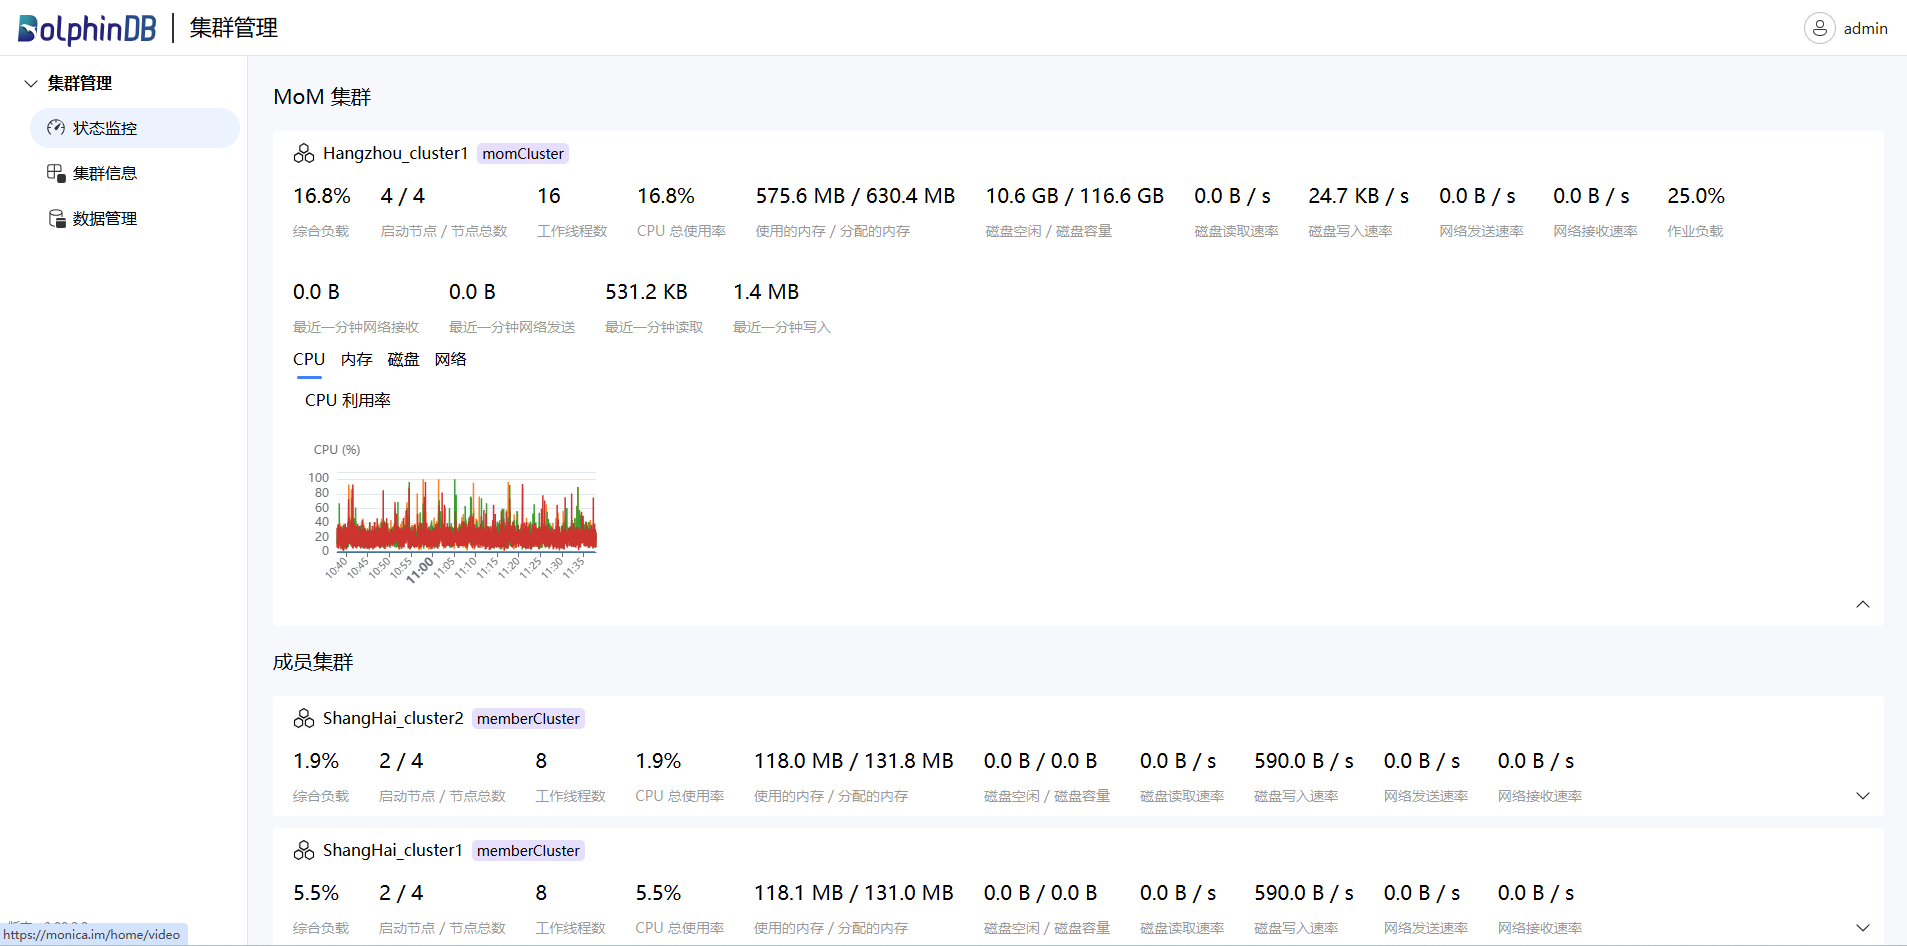The width and height of the screenshot is (1907, 946).
Task: Click the Hangzhou 启动节点 value 4 / 4
Action: (x=403, y=196)
